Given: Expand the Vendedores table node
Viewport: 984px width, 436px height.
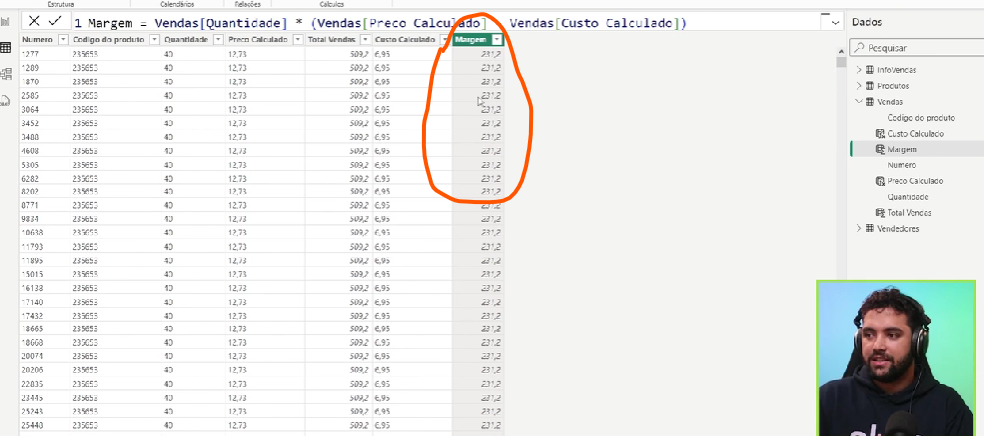Looking at the screenshot, I should (x=859, y=228).
